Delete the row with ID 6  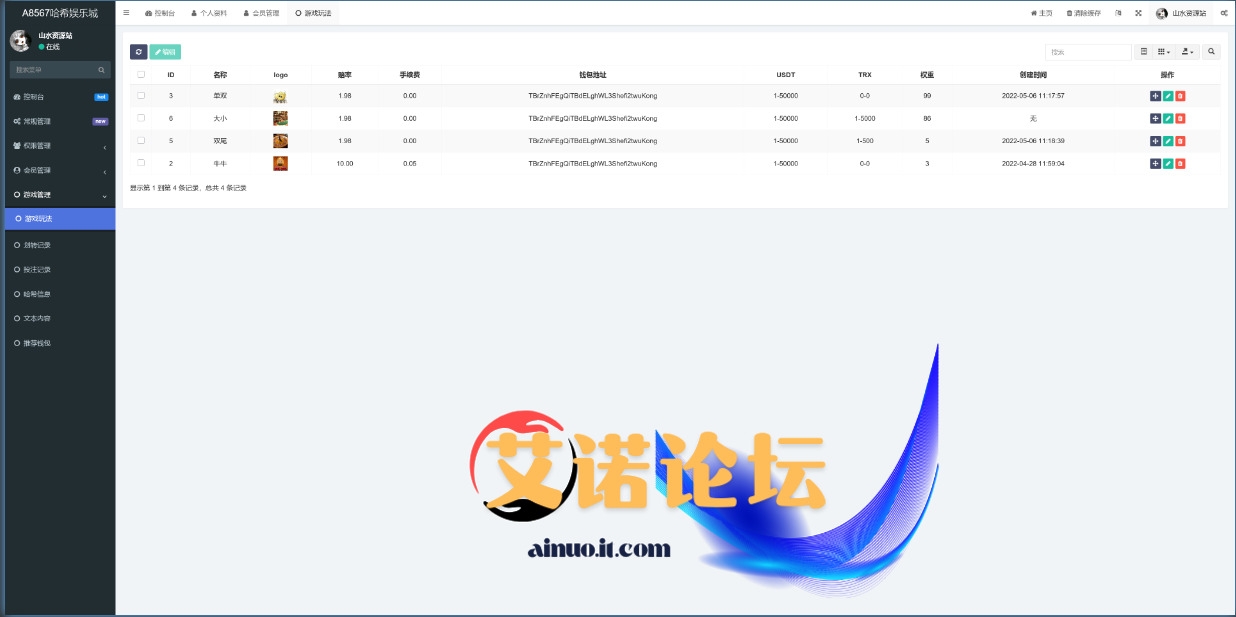click(1180, 118)
